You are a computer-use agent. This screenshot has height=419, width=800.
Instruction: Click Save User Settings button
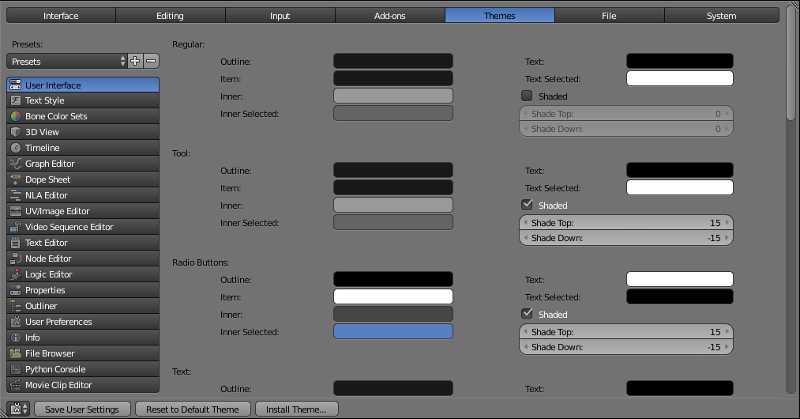point(83,409)
